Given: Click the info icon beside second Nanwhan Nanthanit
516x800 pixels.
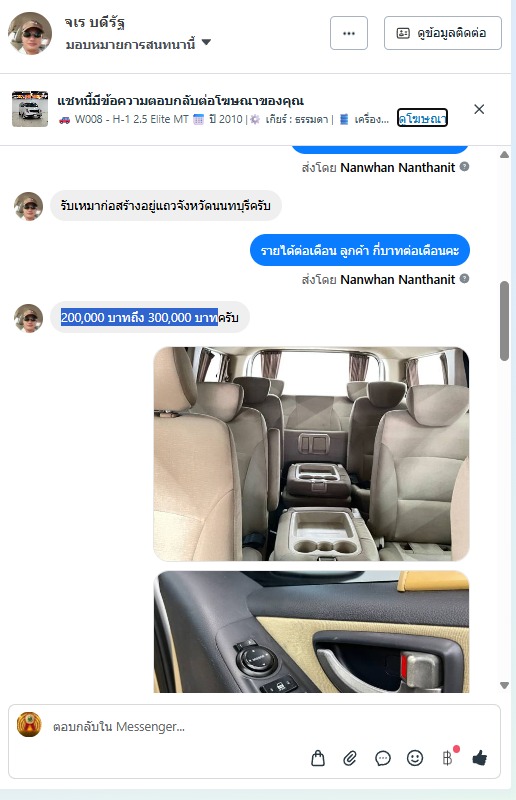Looking at the screenshot, I should click(464, 279).
